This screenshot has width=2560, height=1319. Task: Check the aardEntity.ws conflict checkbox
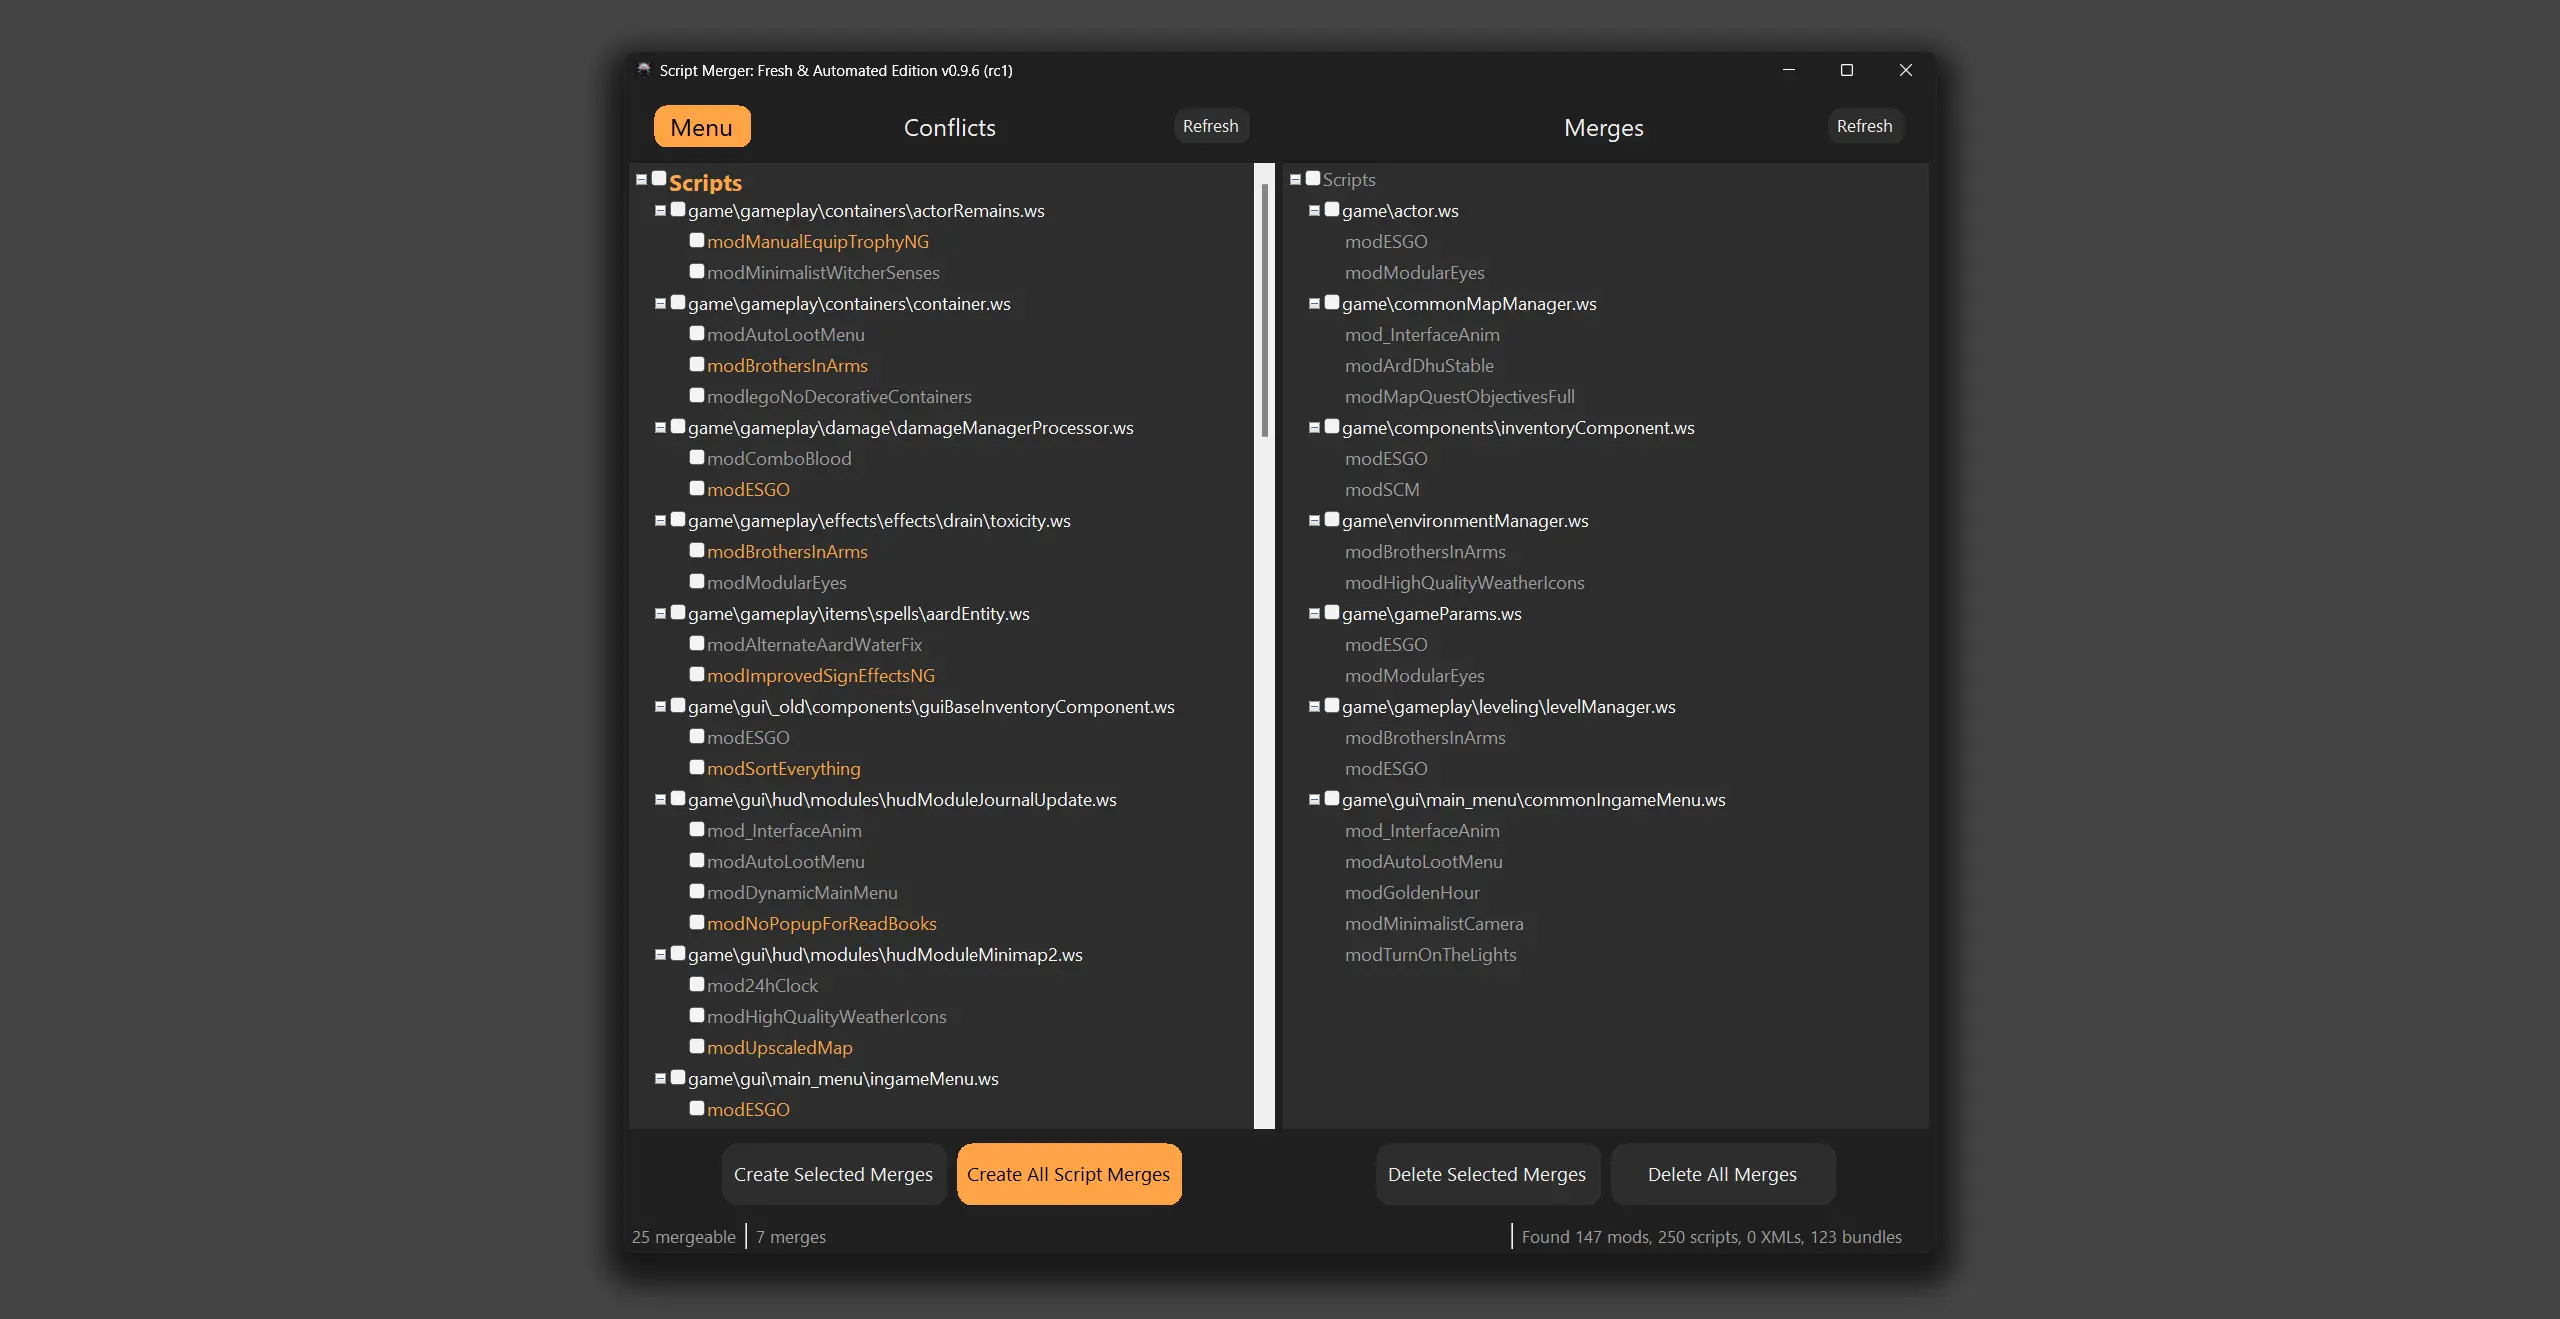click(x=678, y=612)
